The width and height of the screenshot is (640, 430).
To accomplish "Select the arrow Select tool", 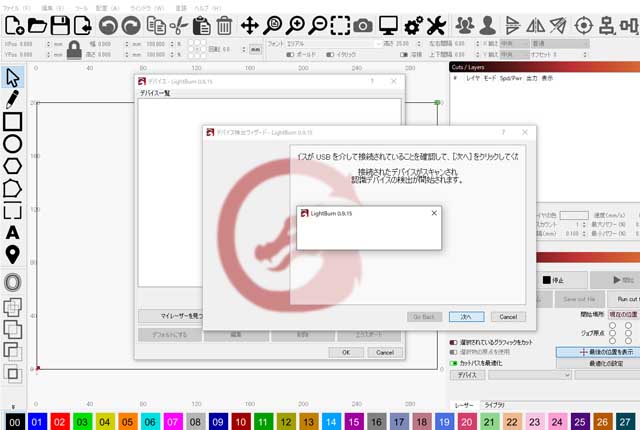I will (13, 78).
